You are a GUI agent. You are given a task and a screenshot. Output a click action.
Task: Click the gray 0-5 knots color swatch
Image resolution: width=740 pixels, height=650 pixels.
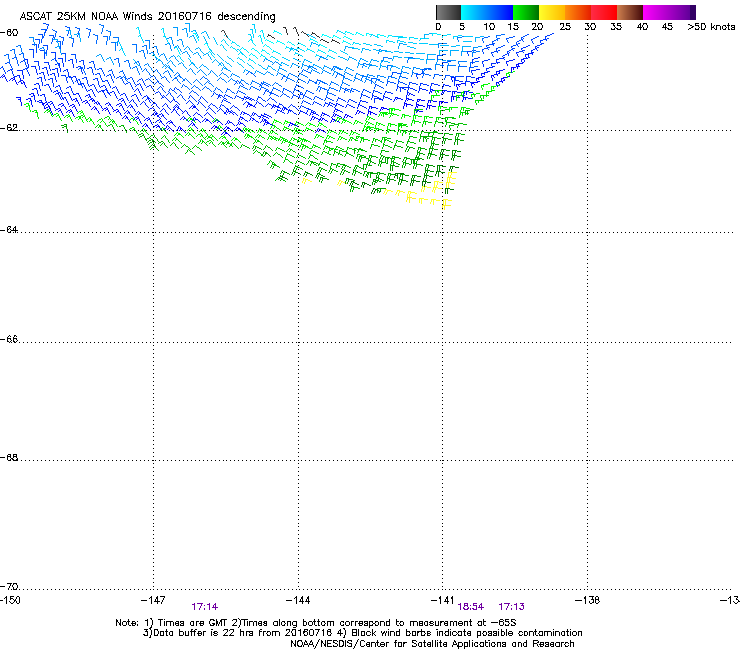click(x=448, y=12)
